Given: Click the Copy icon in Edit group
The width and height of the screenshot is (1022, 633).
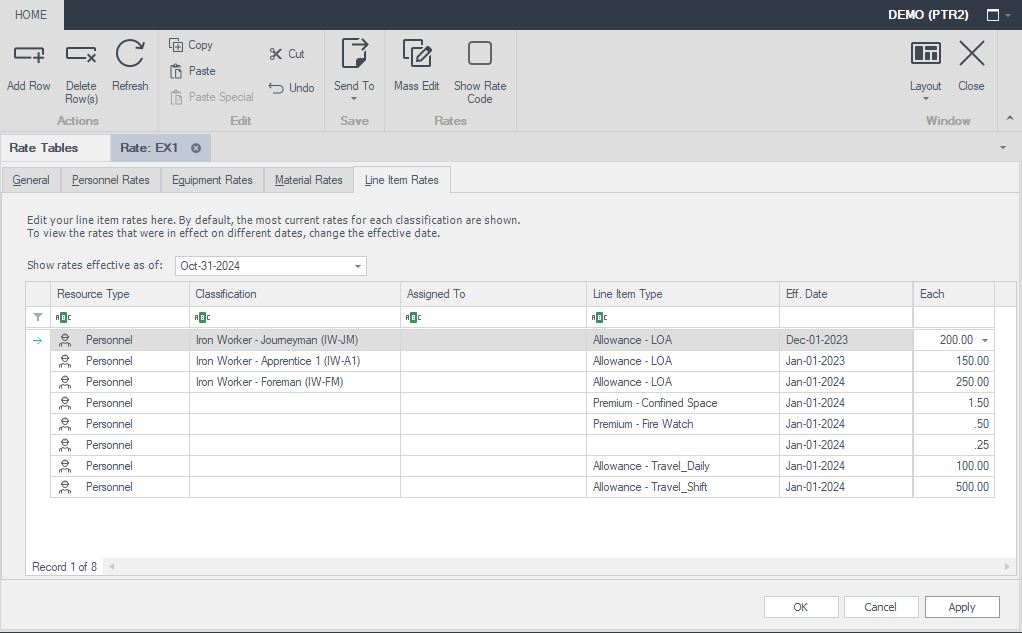Looking at the screenshot, I should coord(176,45).
